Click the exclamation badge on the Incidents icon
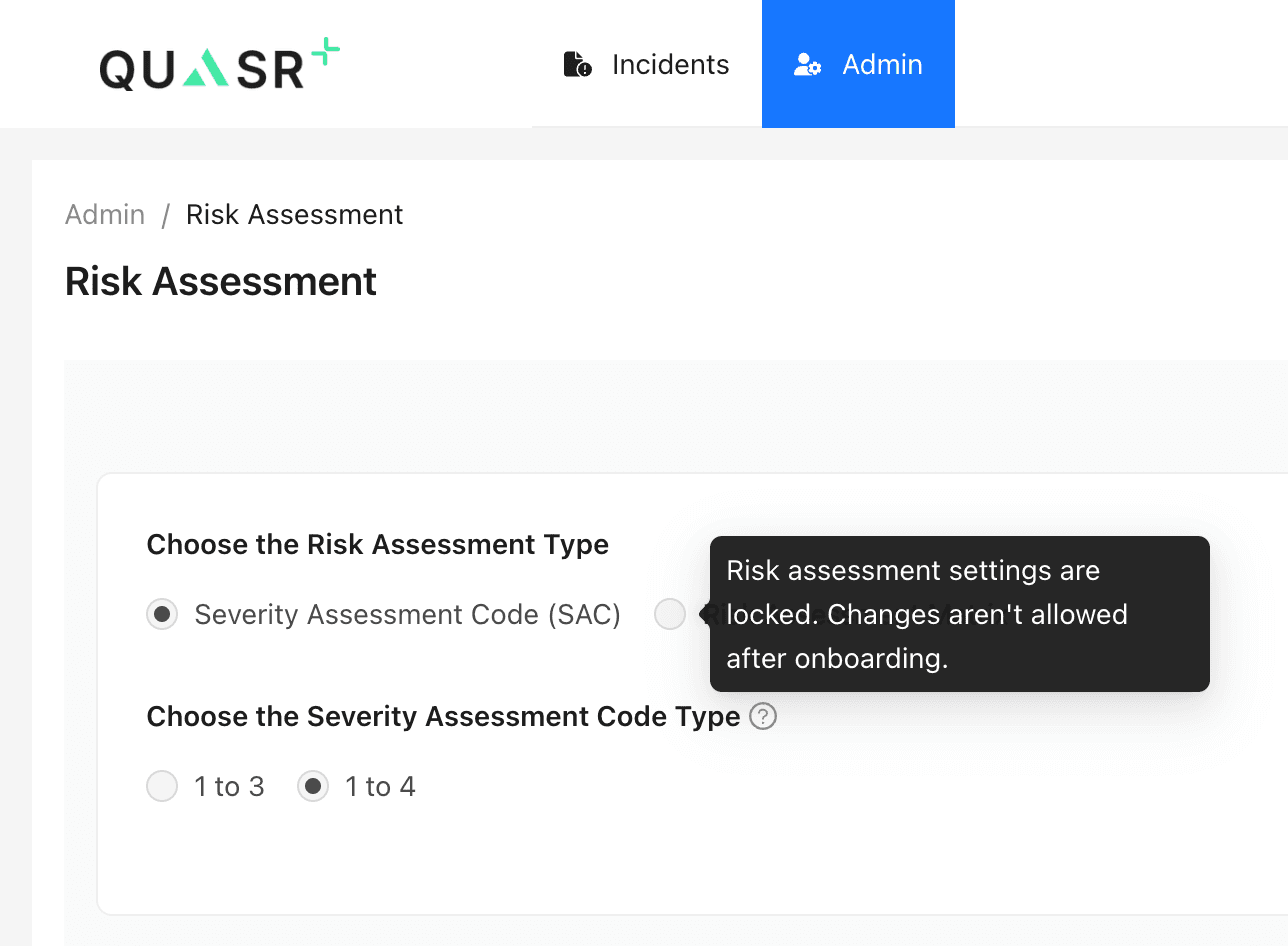1288x946 pixels. pos(583,70)
